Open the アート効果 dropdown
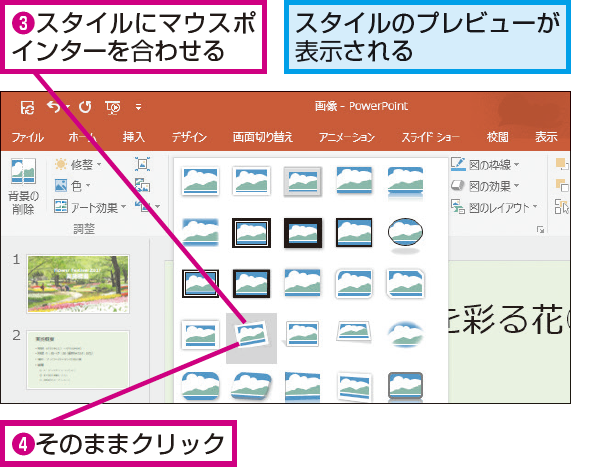This screenshot has width=600, height=467. click(x=90, y=207)
